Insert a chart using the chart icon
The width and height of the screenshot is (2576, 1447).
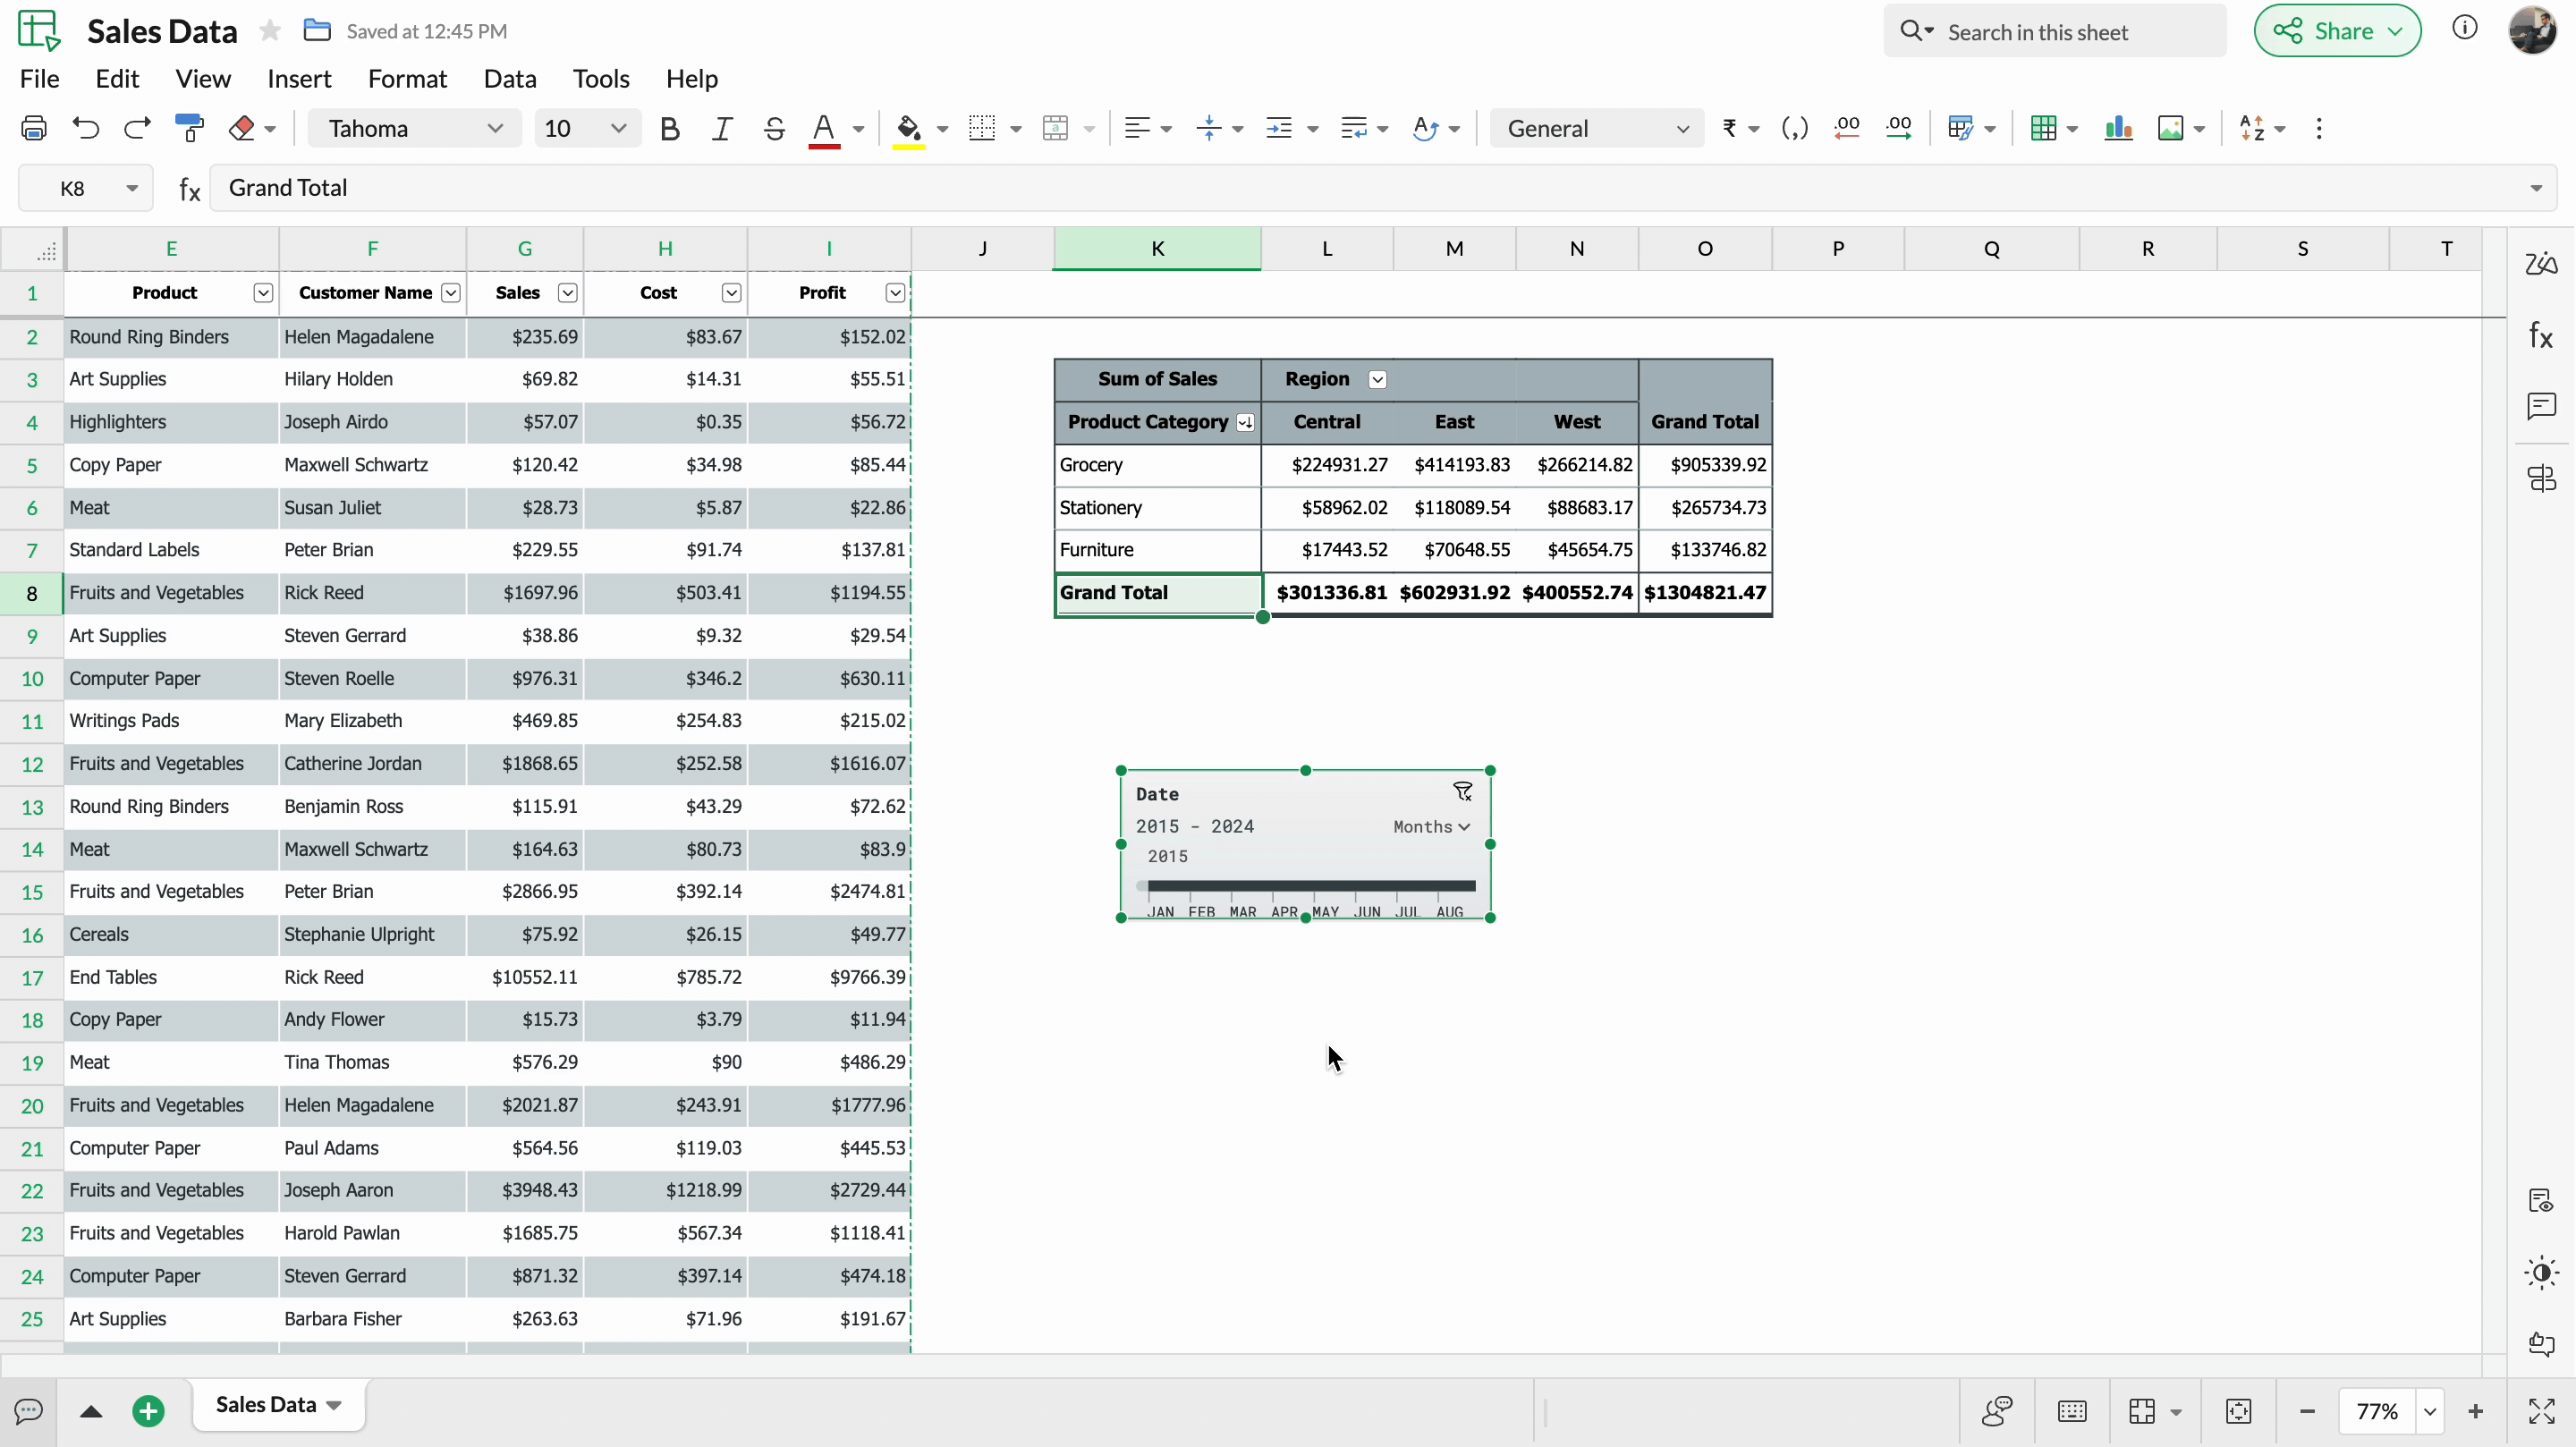click(x=2118, y=128)
